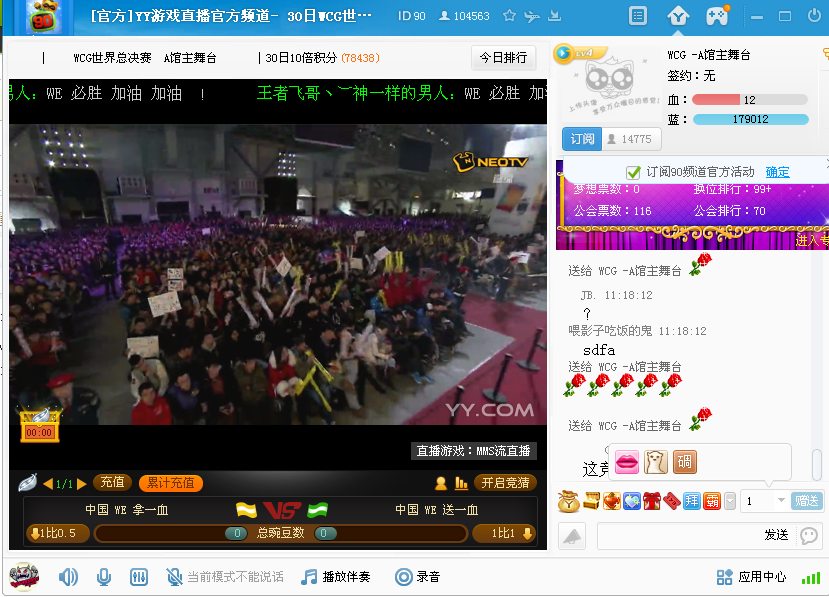
Task: Select the pink lips gift icon
Action: point(627,462)
